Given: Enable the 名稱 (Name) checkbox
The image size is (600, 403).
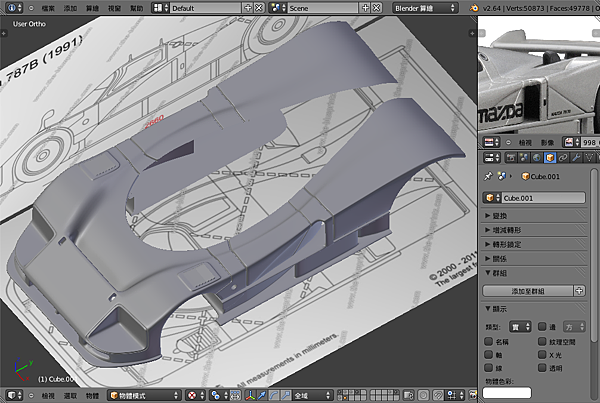Looking at the screenshot, I should coord(488,341).
